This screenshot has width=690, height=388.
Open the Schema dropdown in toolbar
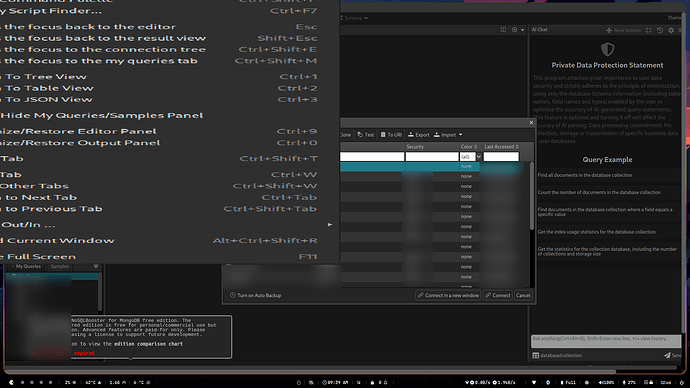pos(355,18)
